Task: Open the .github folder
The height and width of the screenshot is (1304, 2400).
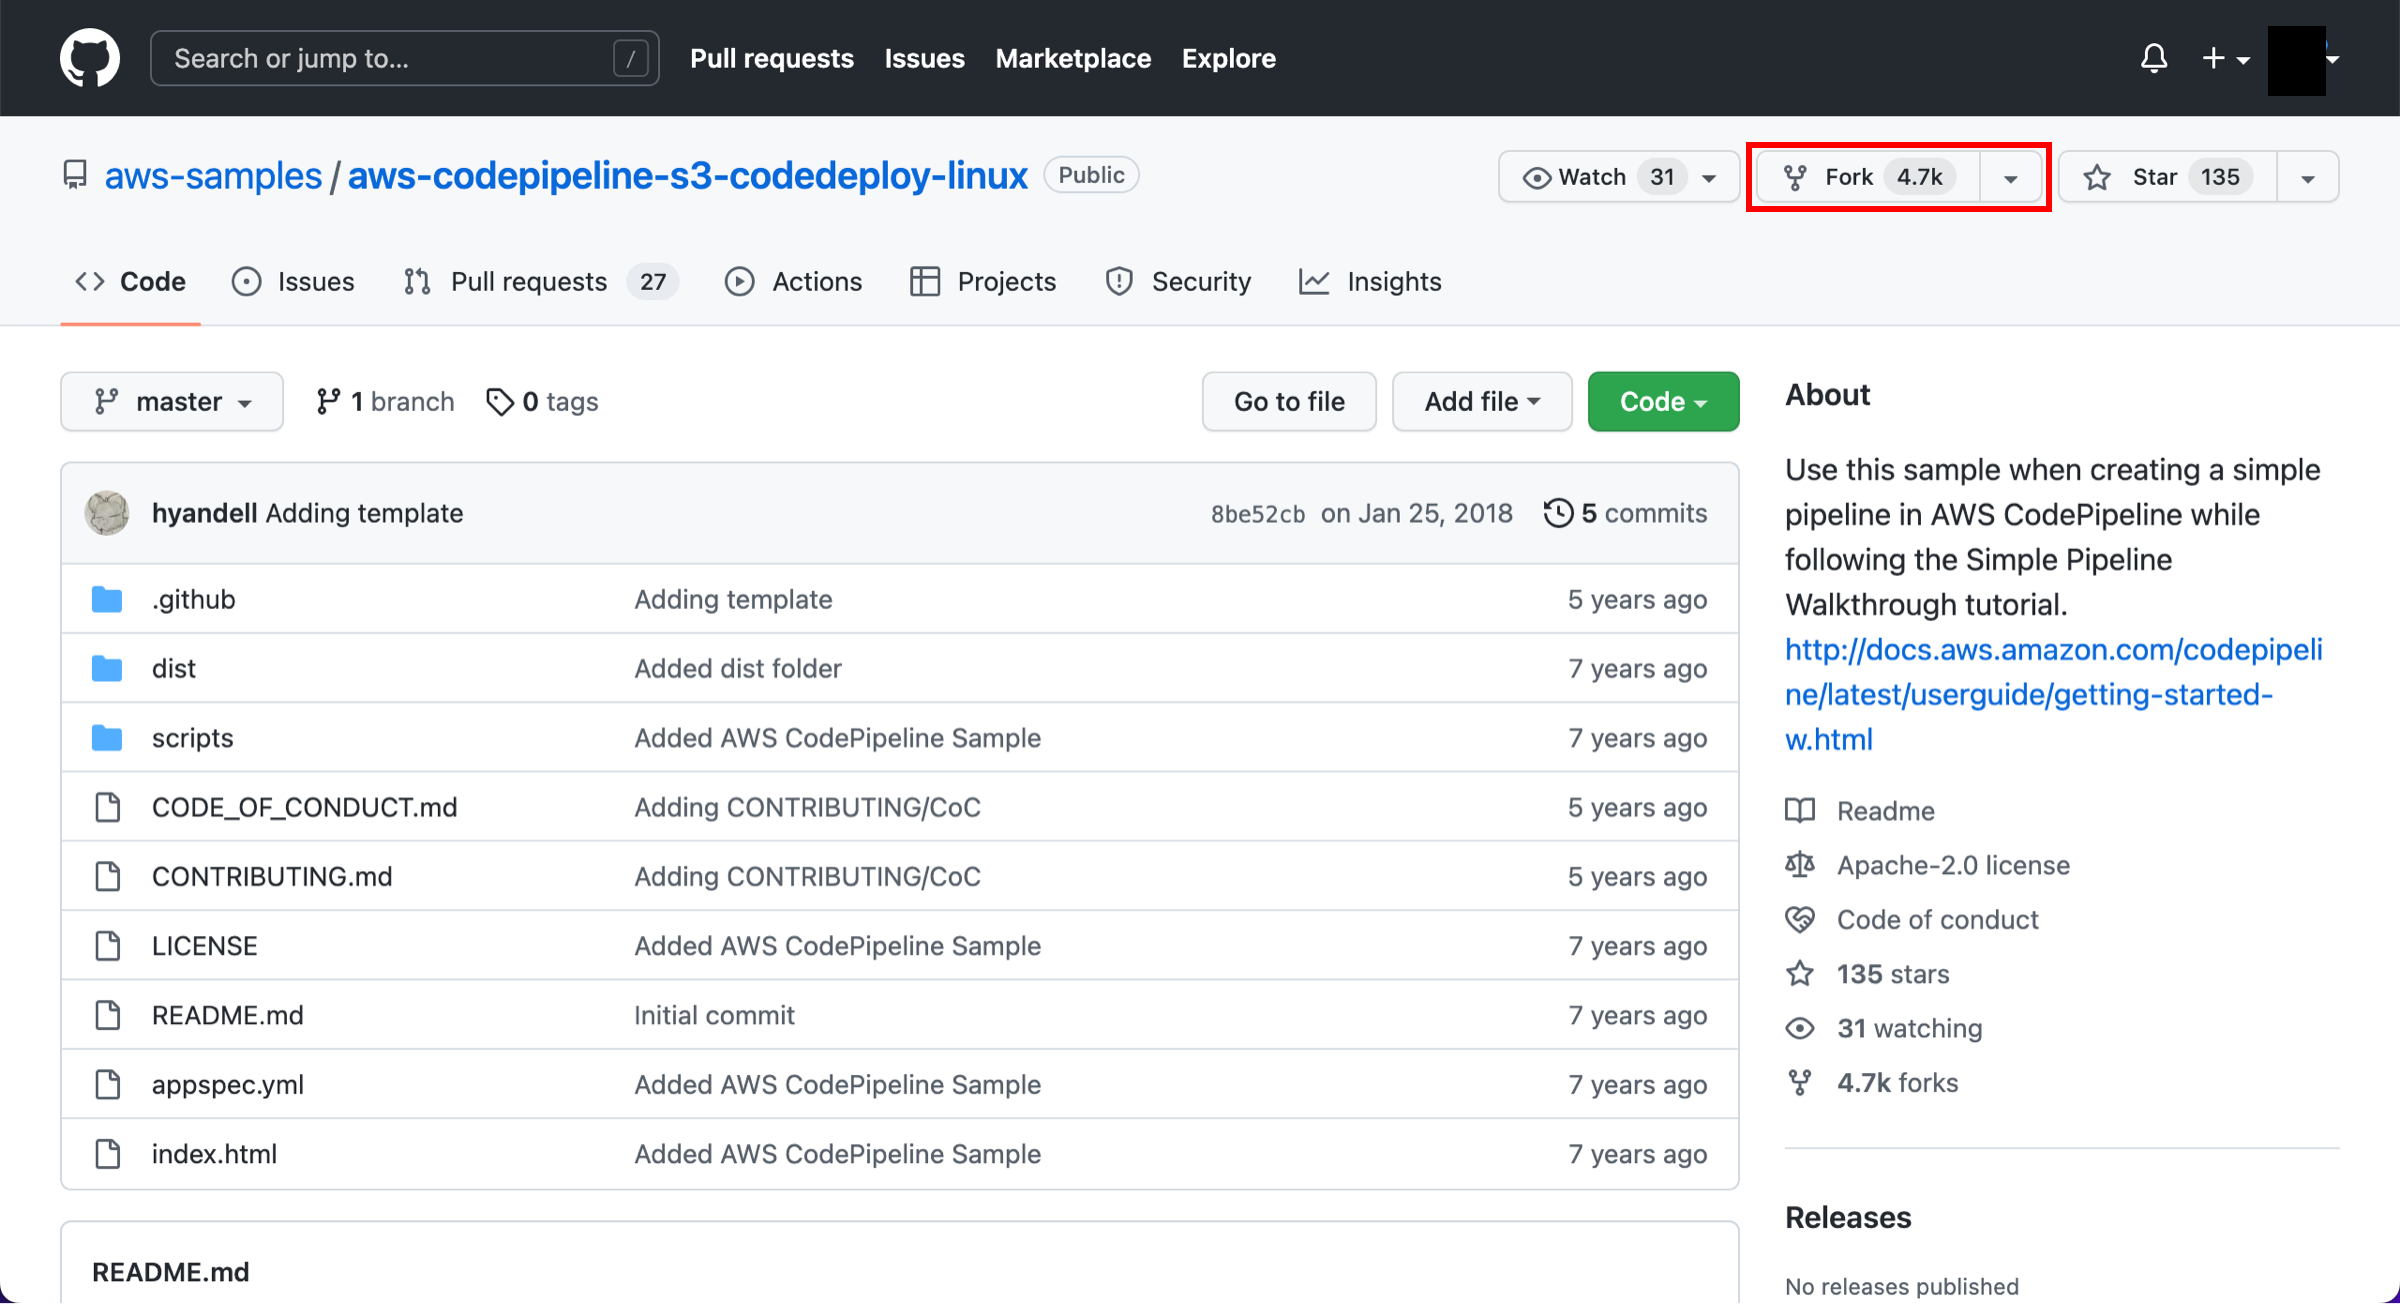Action: click(194, 599)
